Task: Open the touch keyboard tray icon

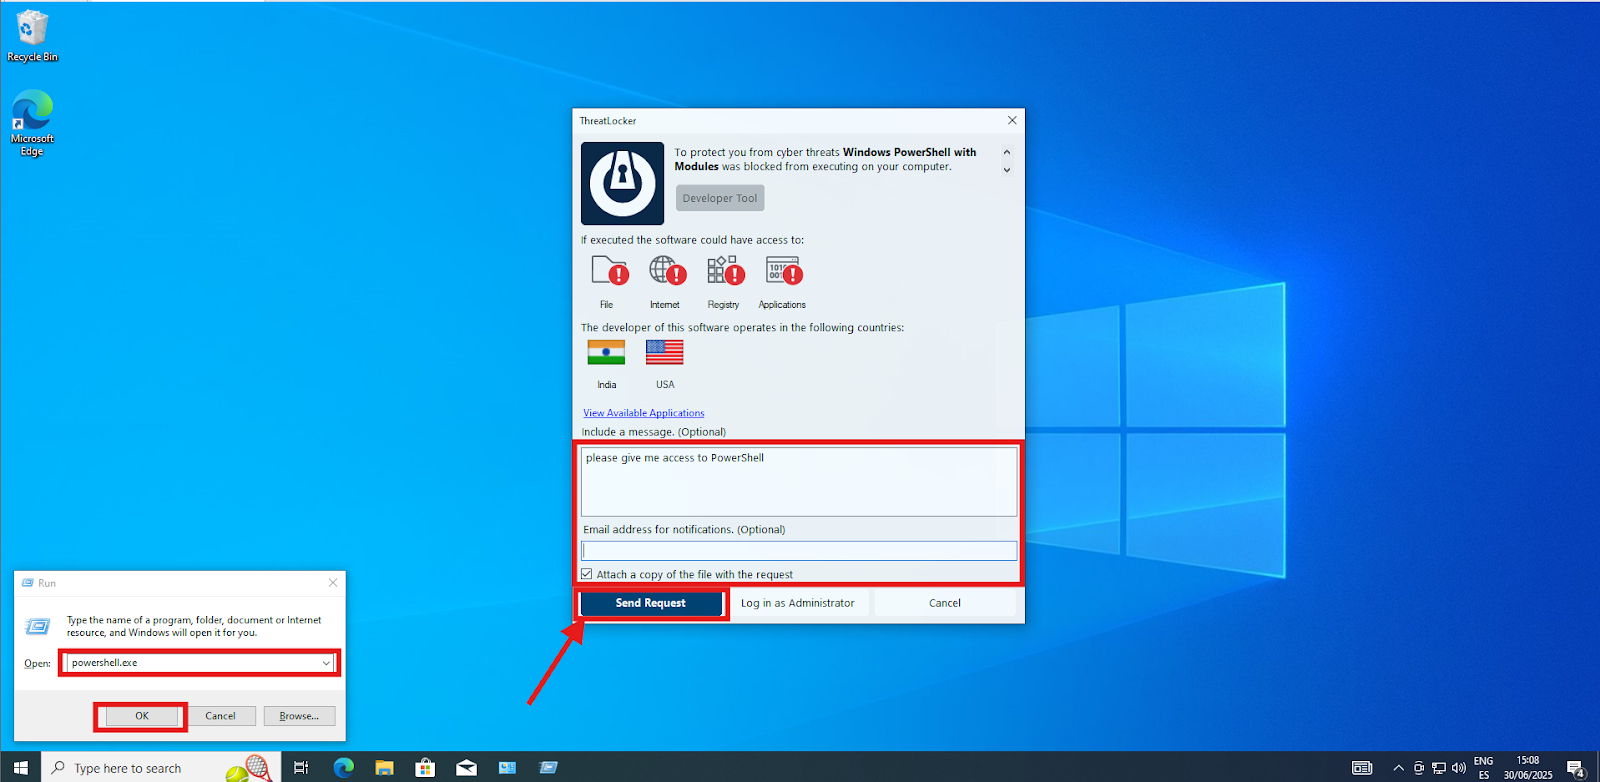Action: (1362, 767)
